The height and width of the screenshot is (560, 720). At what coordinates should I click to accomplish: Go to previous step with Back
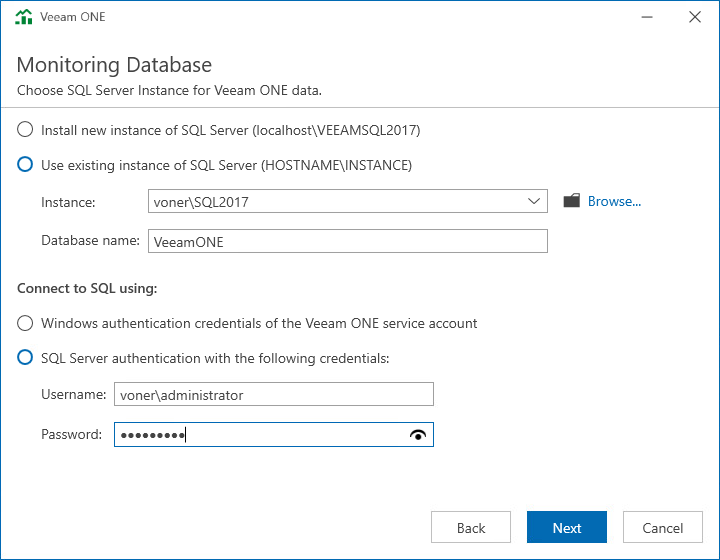[471, 527]
